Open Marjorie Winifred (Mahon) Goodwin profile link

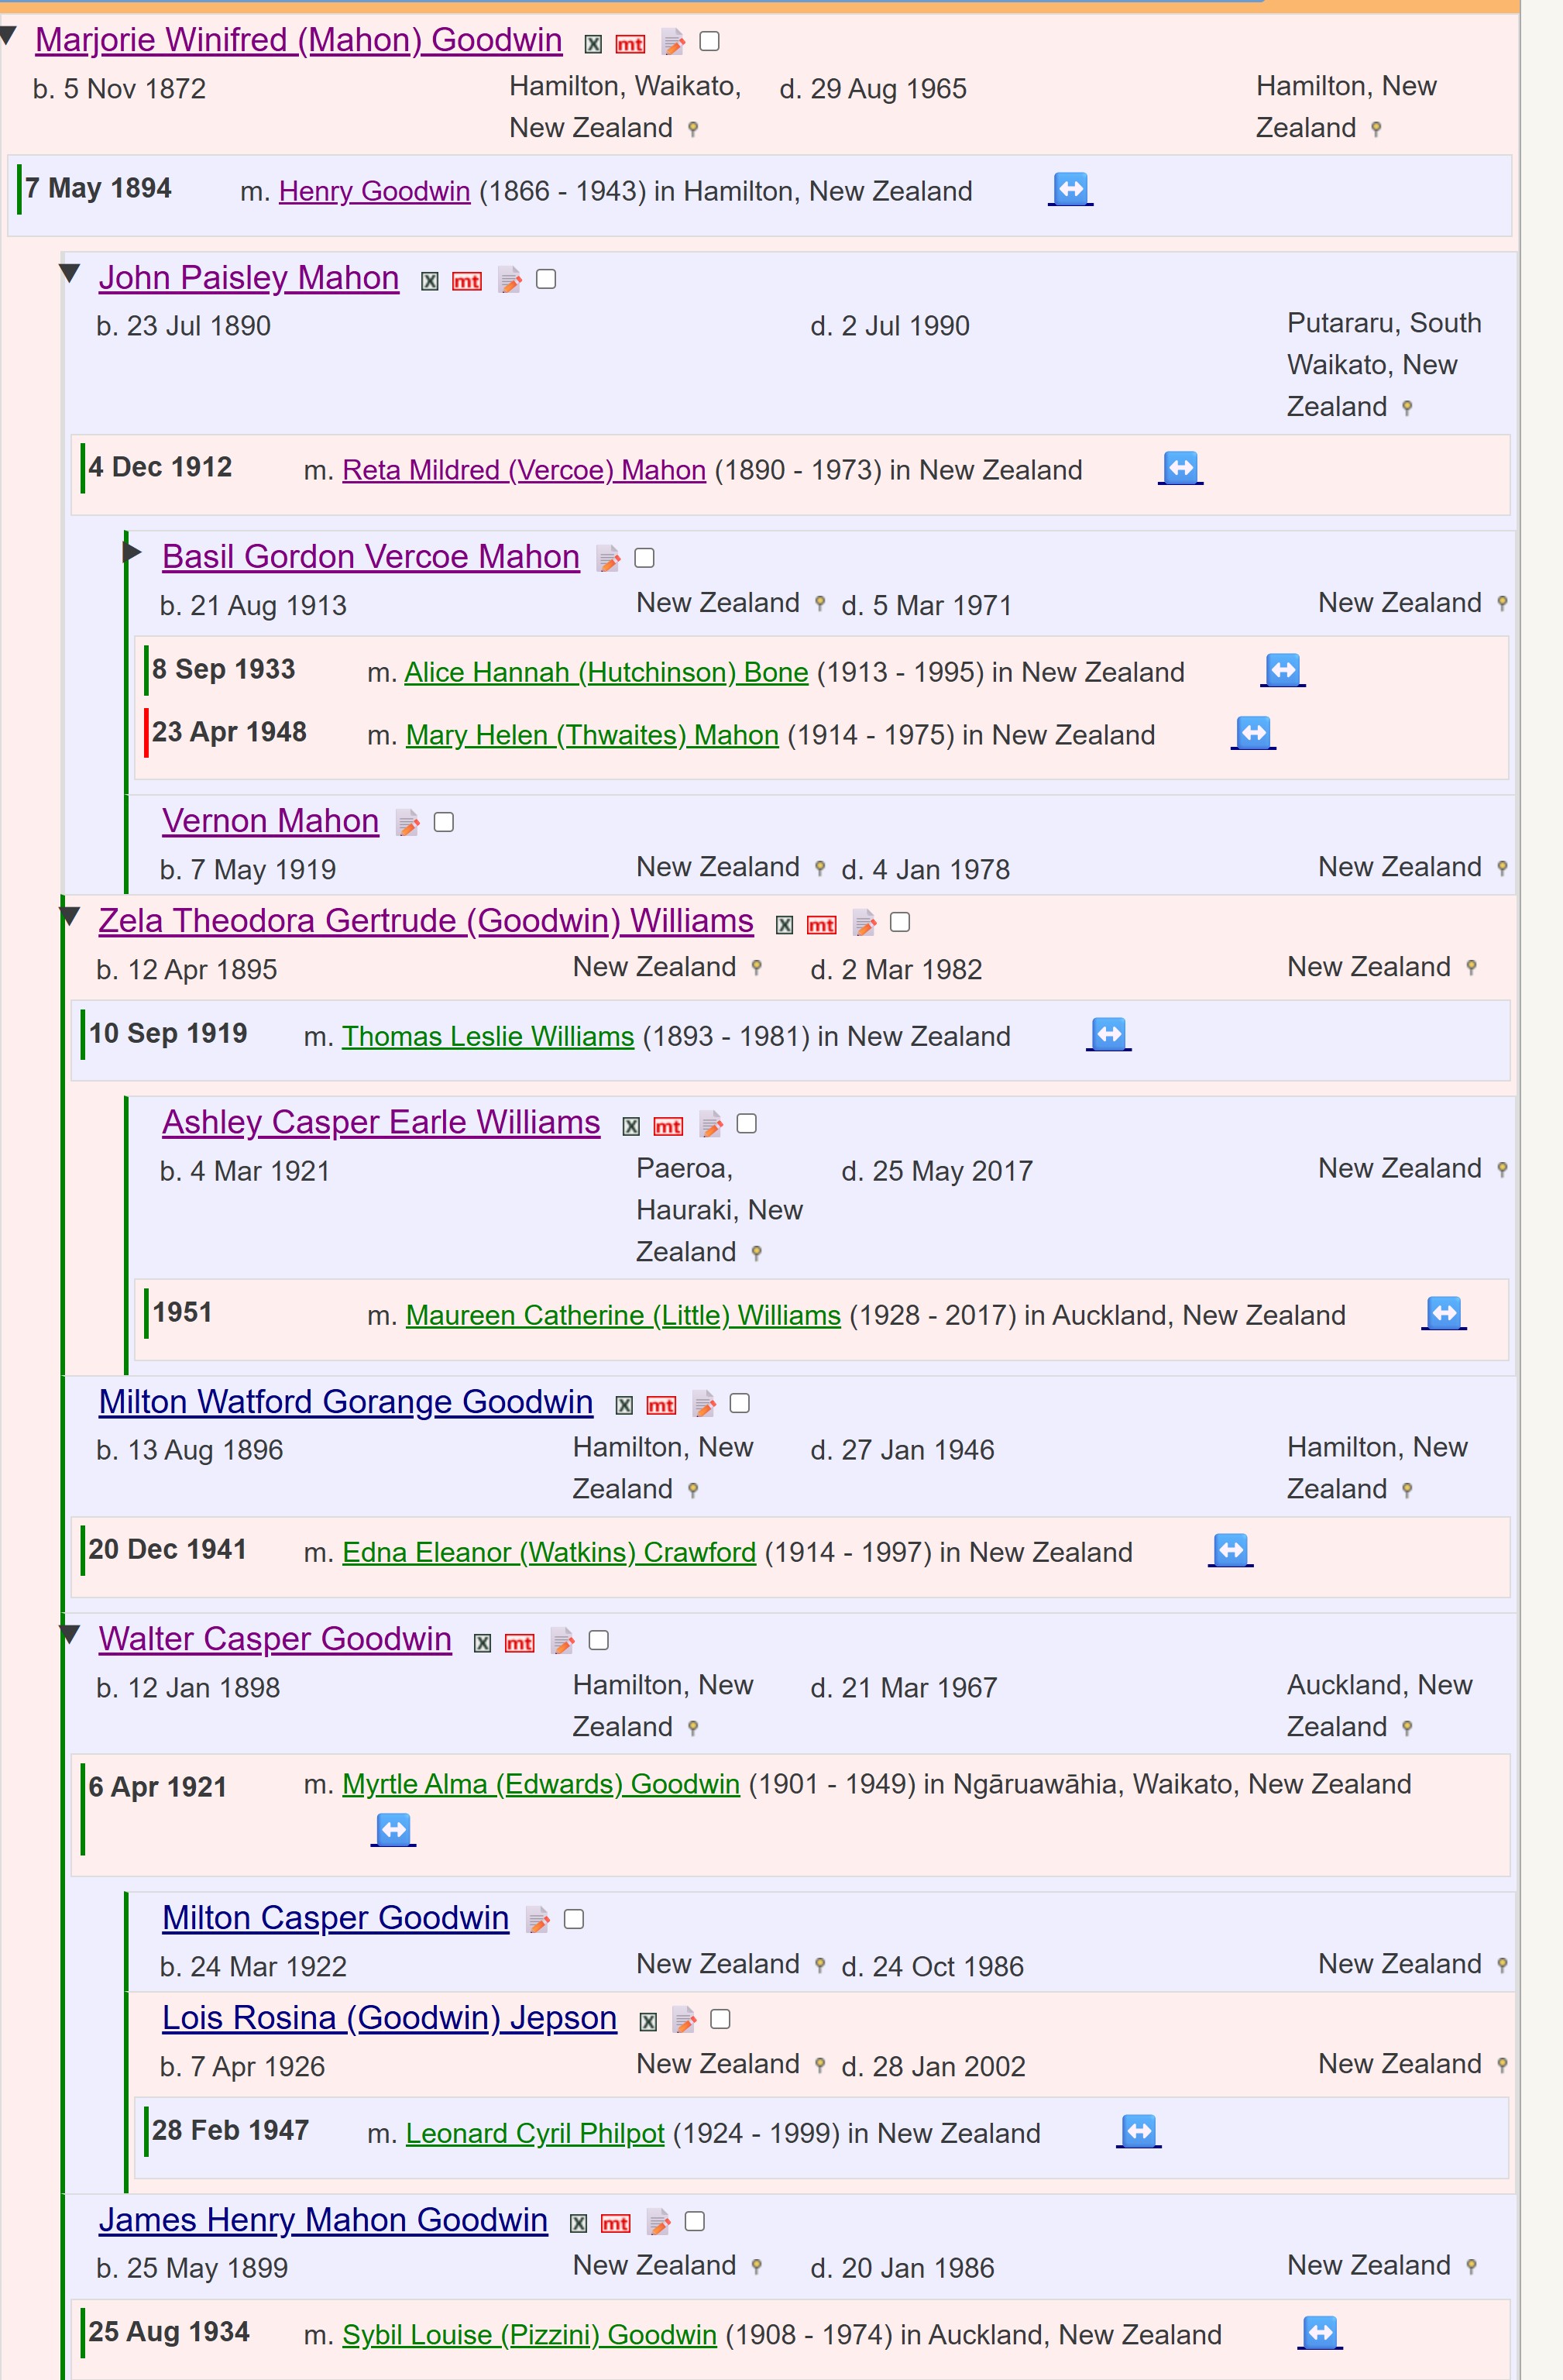pos(299,40)
